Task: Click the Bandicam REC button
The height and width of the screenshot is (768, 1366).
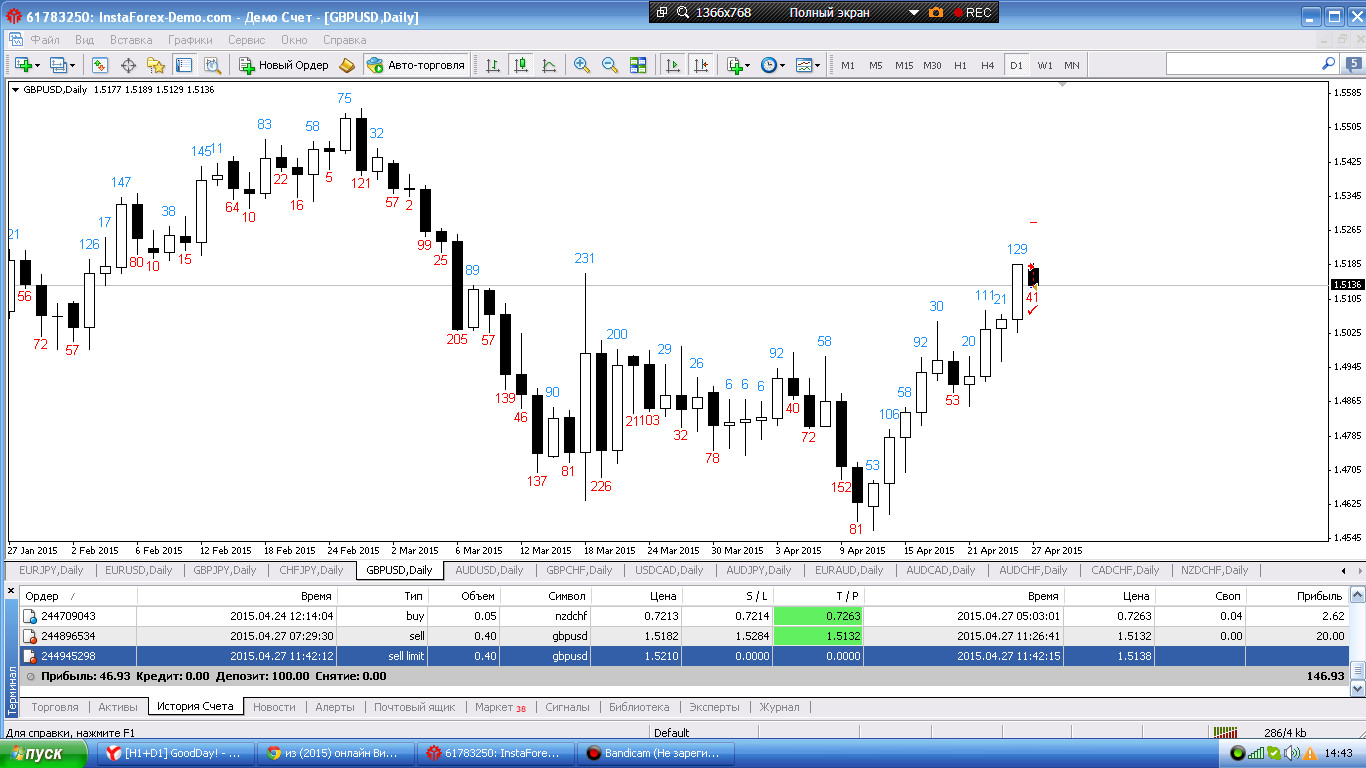Action: click(972, 13)
